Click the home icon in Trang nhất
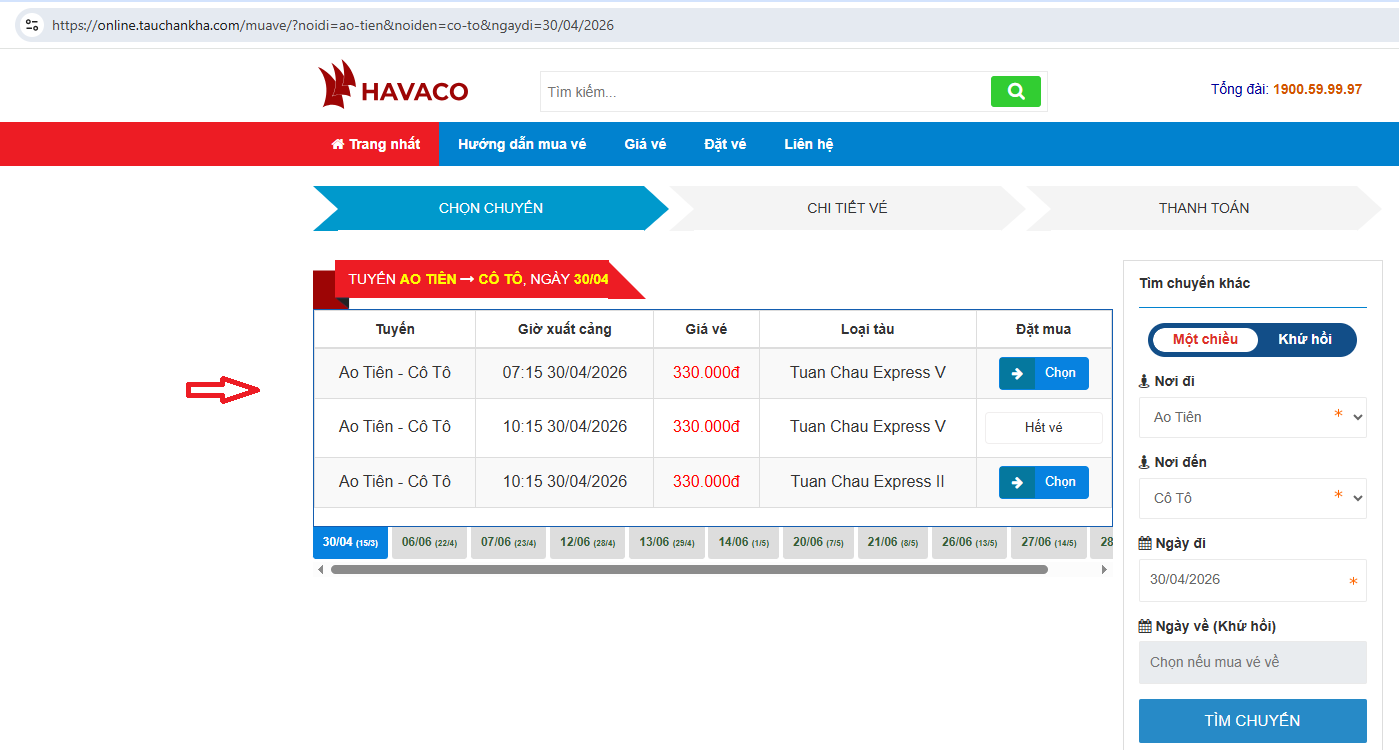The image size is (1399, 750). [x=337, y=145]
